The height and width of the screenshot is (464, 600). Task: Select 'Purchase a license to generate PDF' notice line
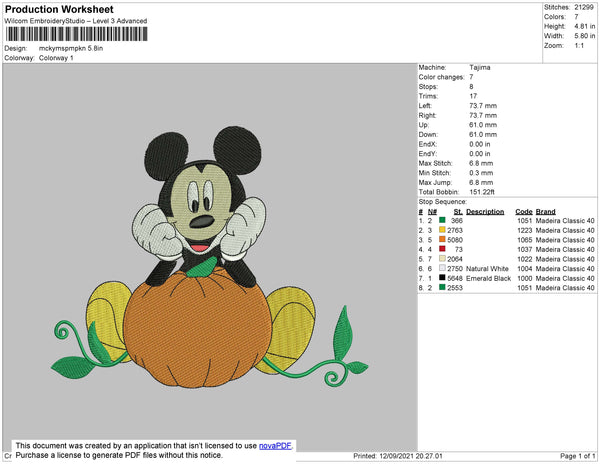(119, 455)
